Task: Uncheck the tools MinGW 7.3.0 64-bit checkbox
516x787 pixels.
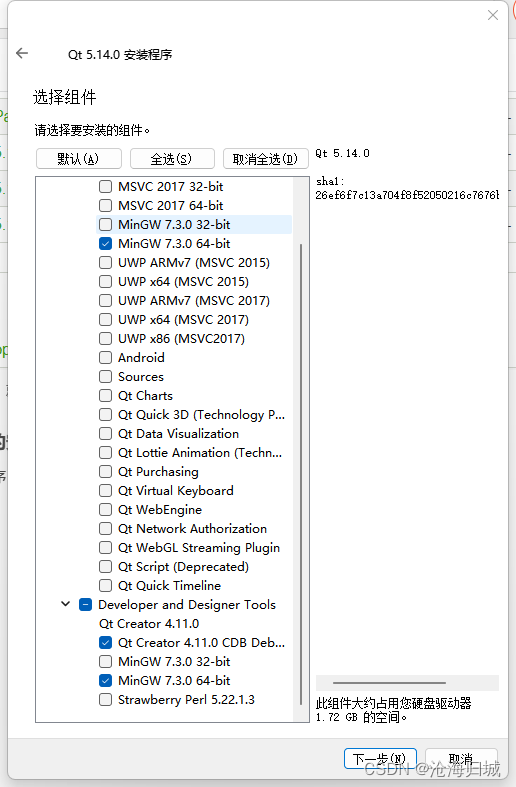Action: click(105, 681)
